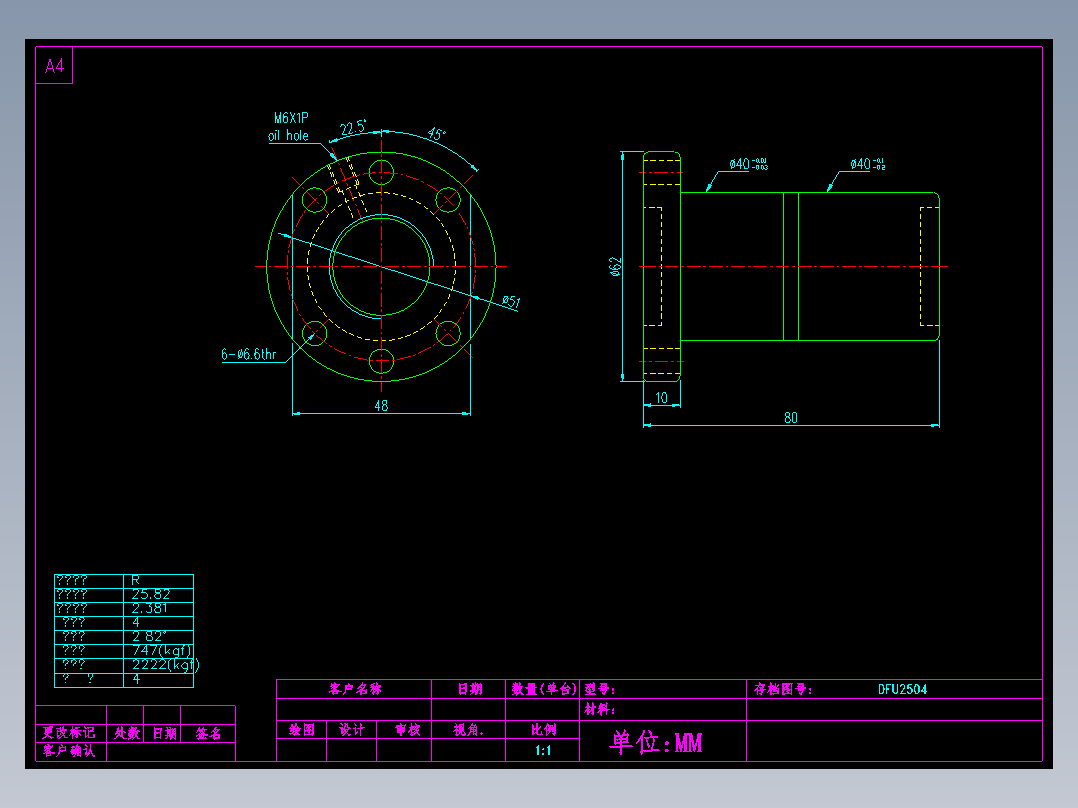The image size is (1078, 808).
Task: Select the "签名" signature cell
Action: point(208,733)
